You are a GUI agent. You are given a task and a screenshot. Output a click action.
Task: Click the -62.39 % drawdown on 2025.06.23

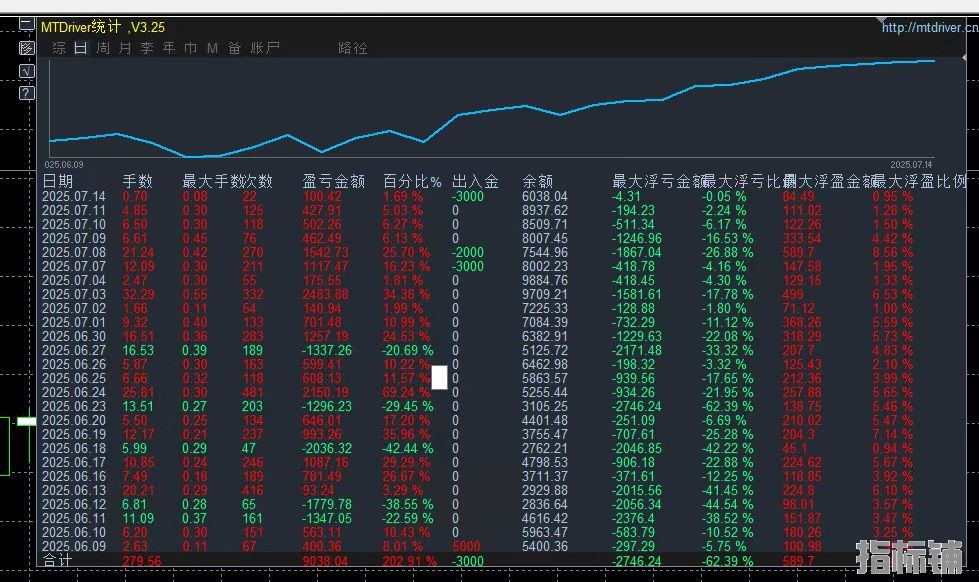(727, 407)
